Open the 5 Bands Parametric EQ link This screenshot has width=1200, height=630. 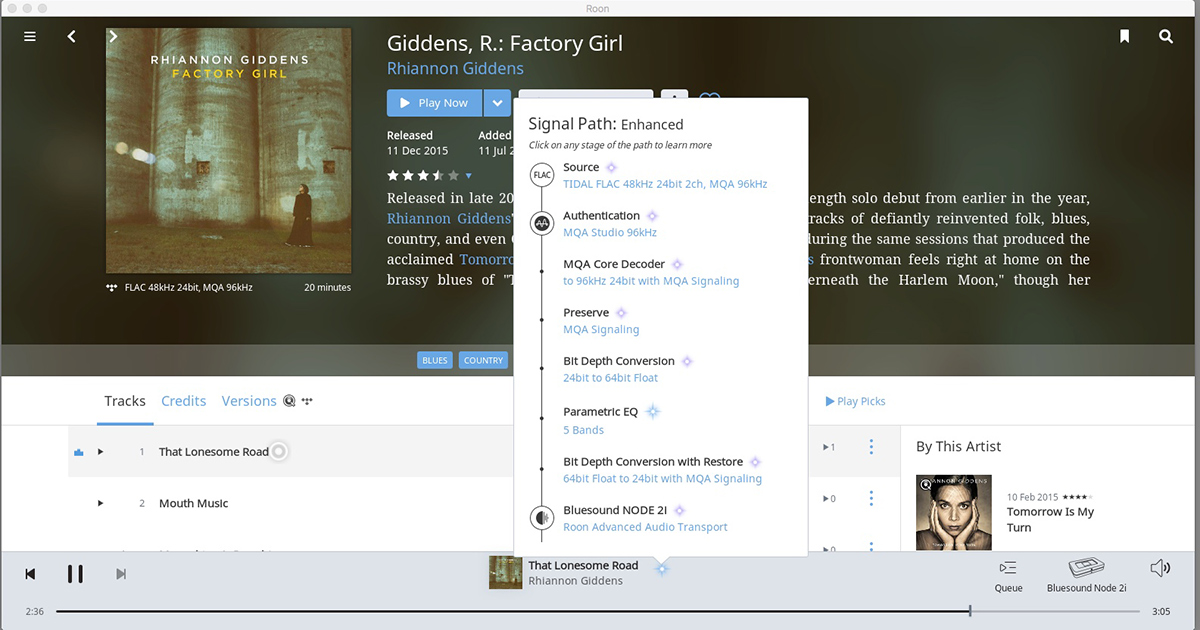[583, 430]
